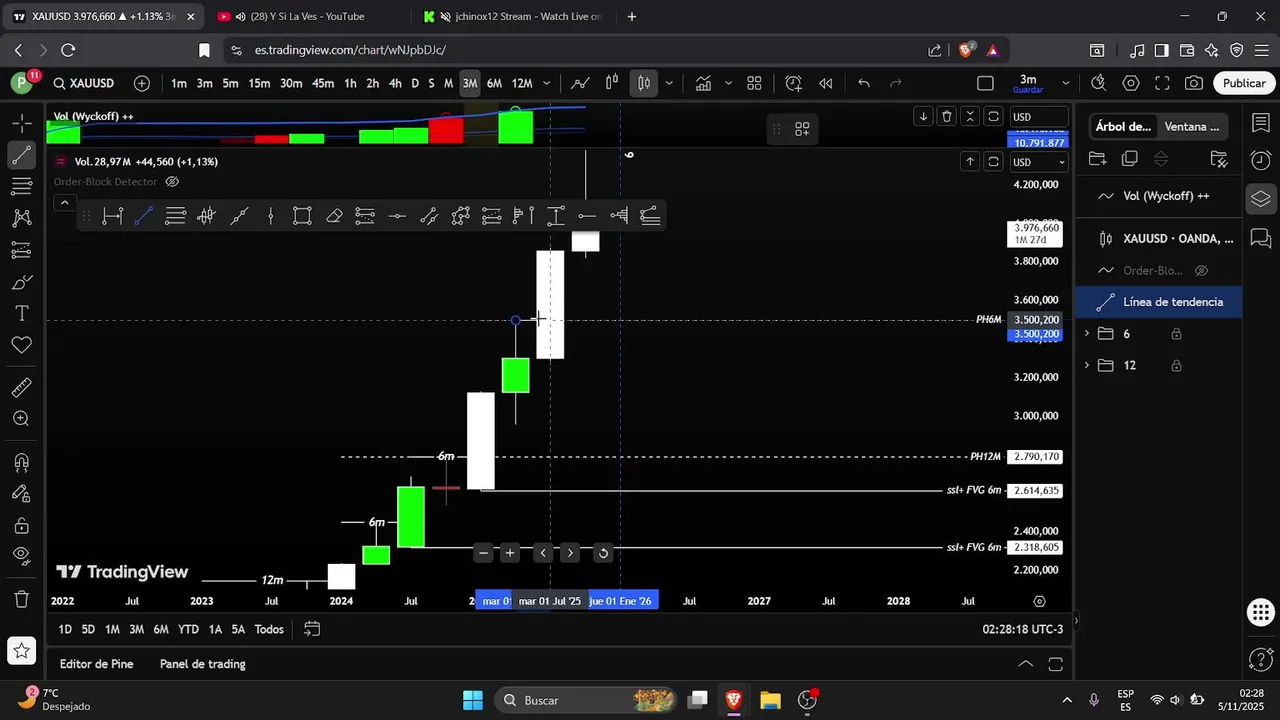This screenshot has width=1280, height=720.
Task: Open USD currency dropdown on main price scale
Action: pyautogui.click(x=1039, y=162)
